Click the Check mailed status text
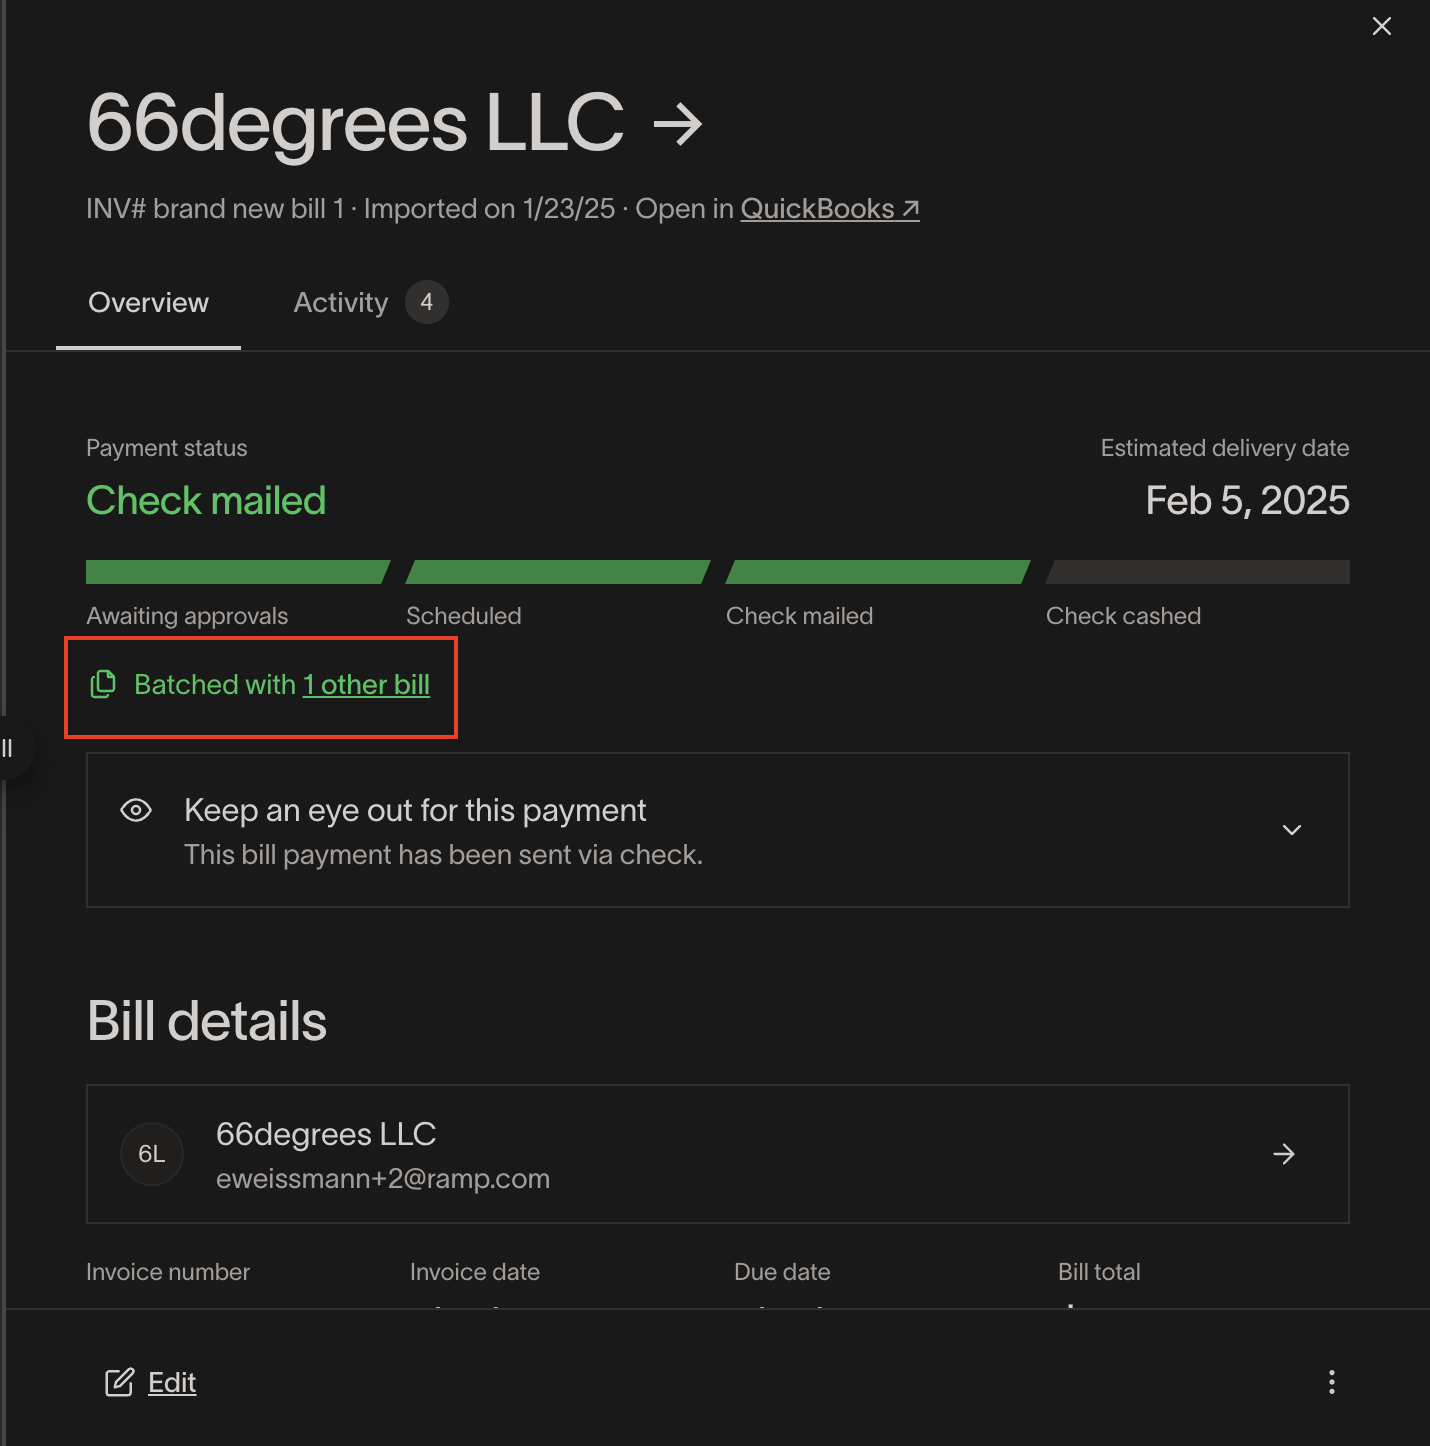 206,500
